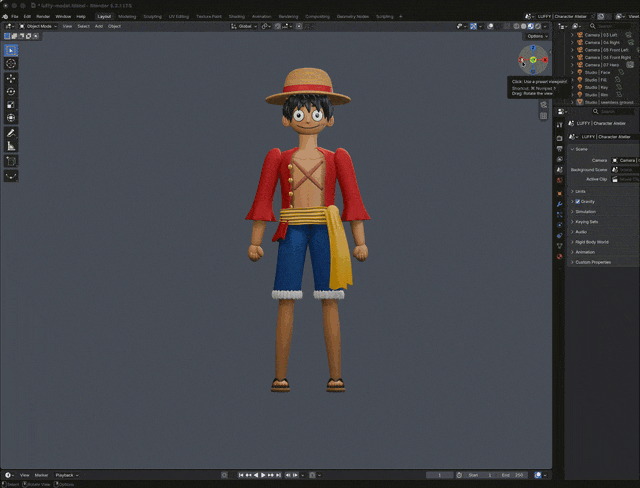This screenshot has width=640, height=488.
Task: Open the Global transform orientation dropdown
Action: 244,26
